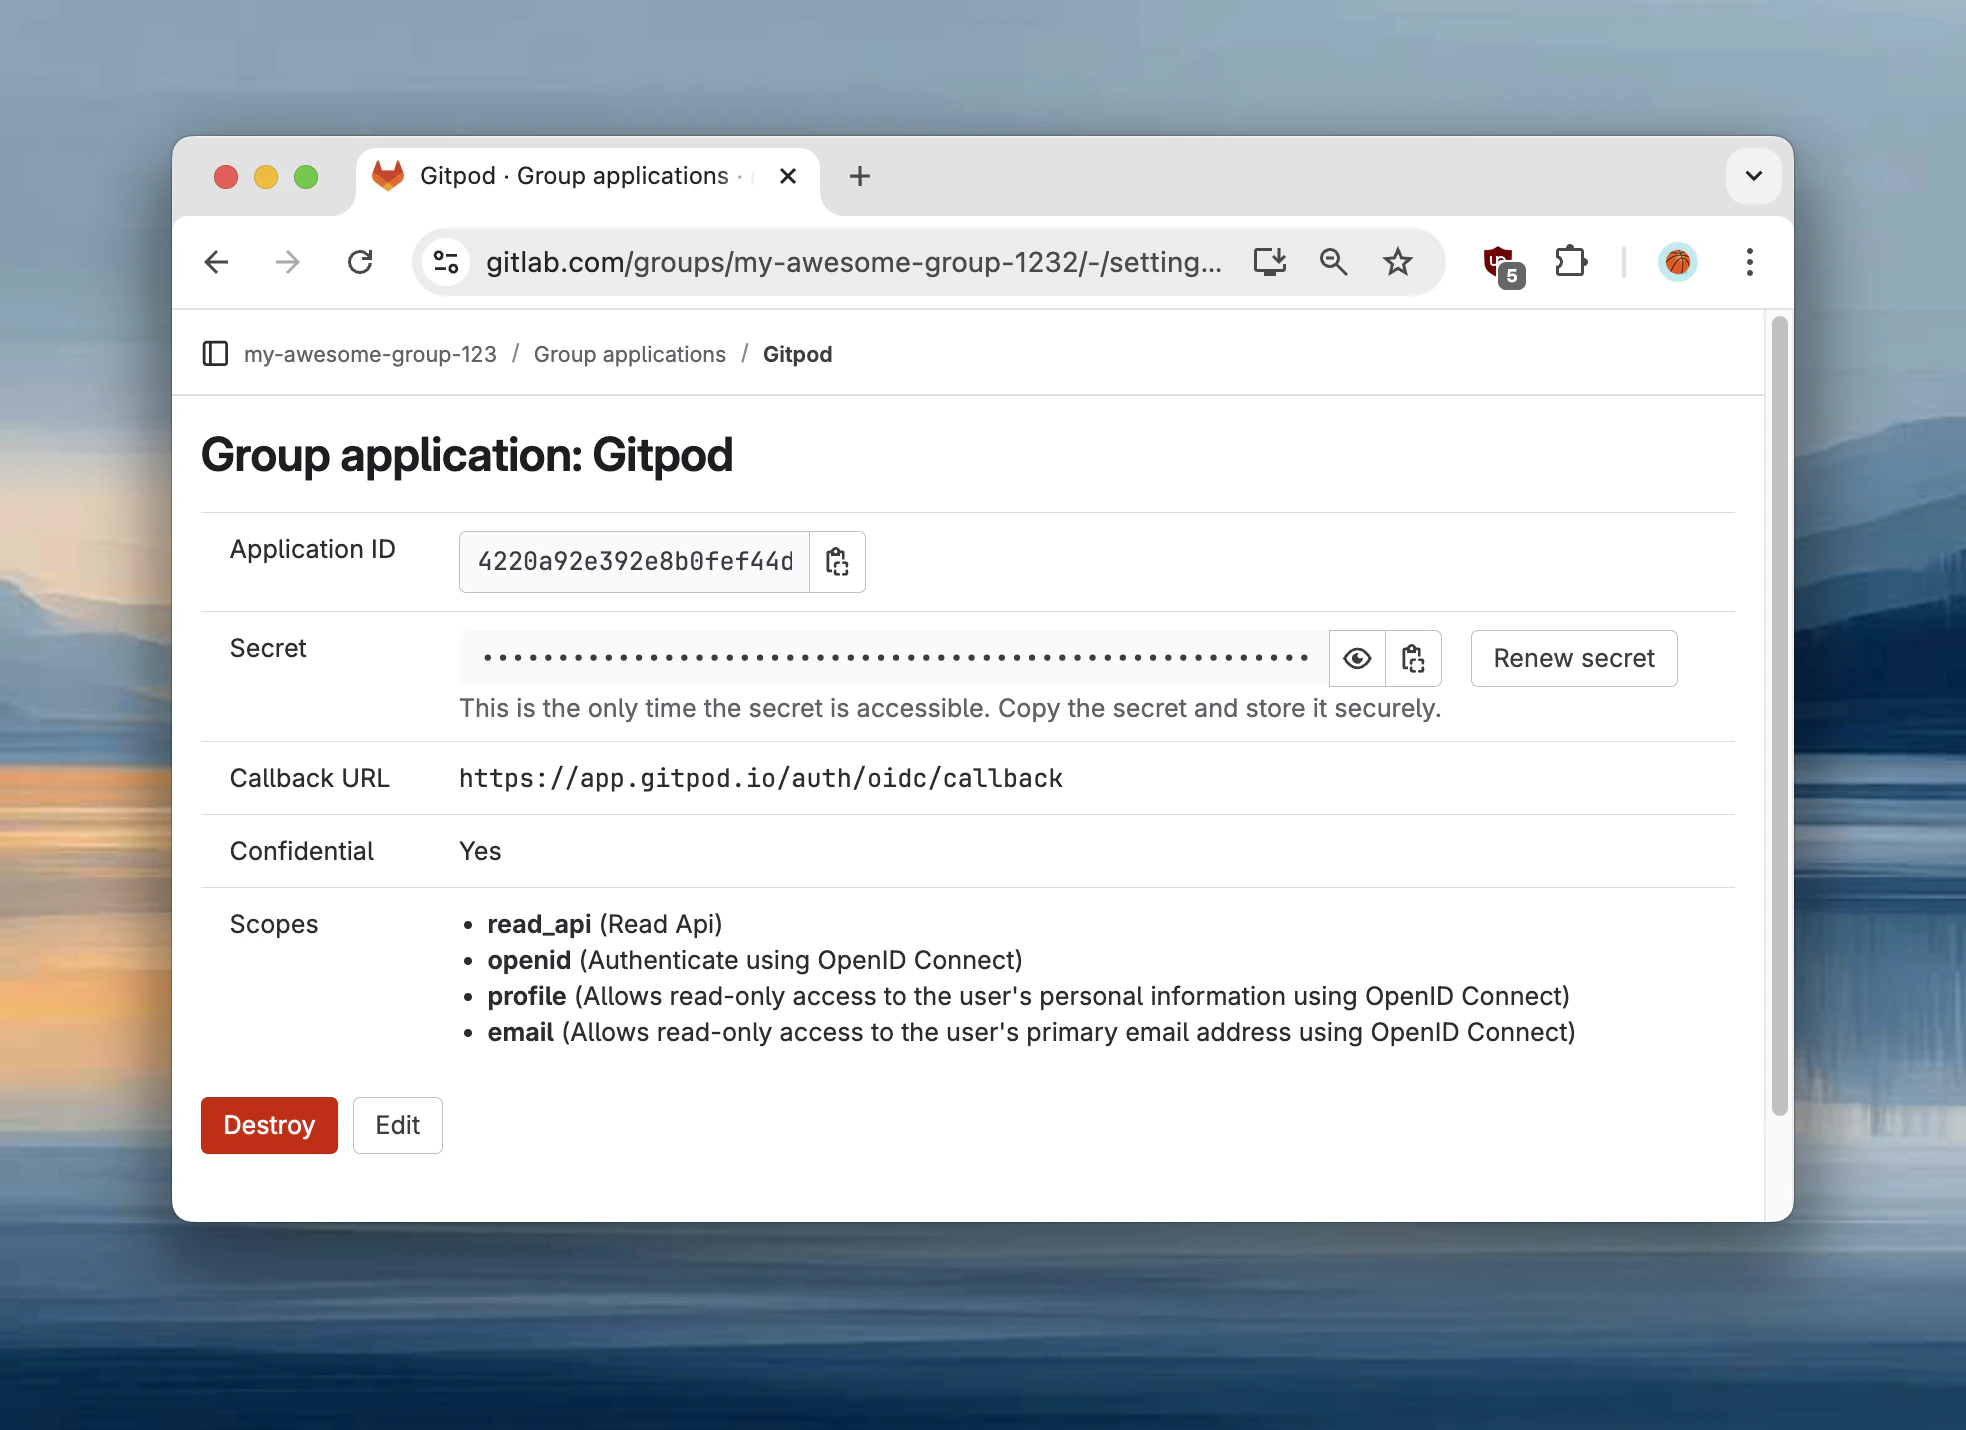Open the Extensions puzzle icon
The width and height of the screenshot is (1966, 1430).
[x=1571, y=262]
